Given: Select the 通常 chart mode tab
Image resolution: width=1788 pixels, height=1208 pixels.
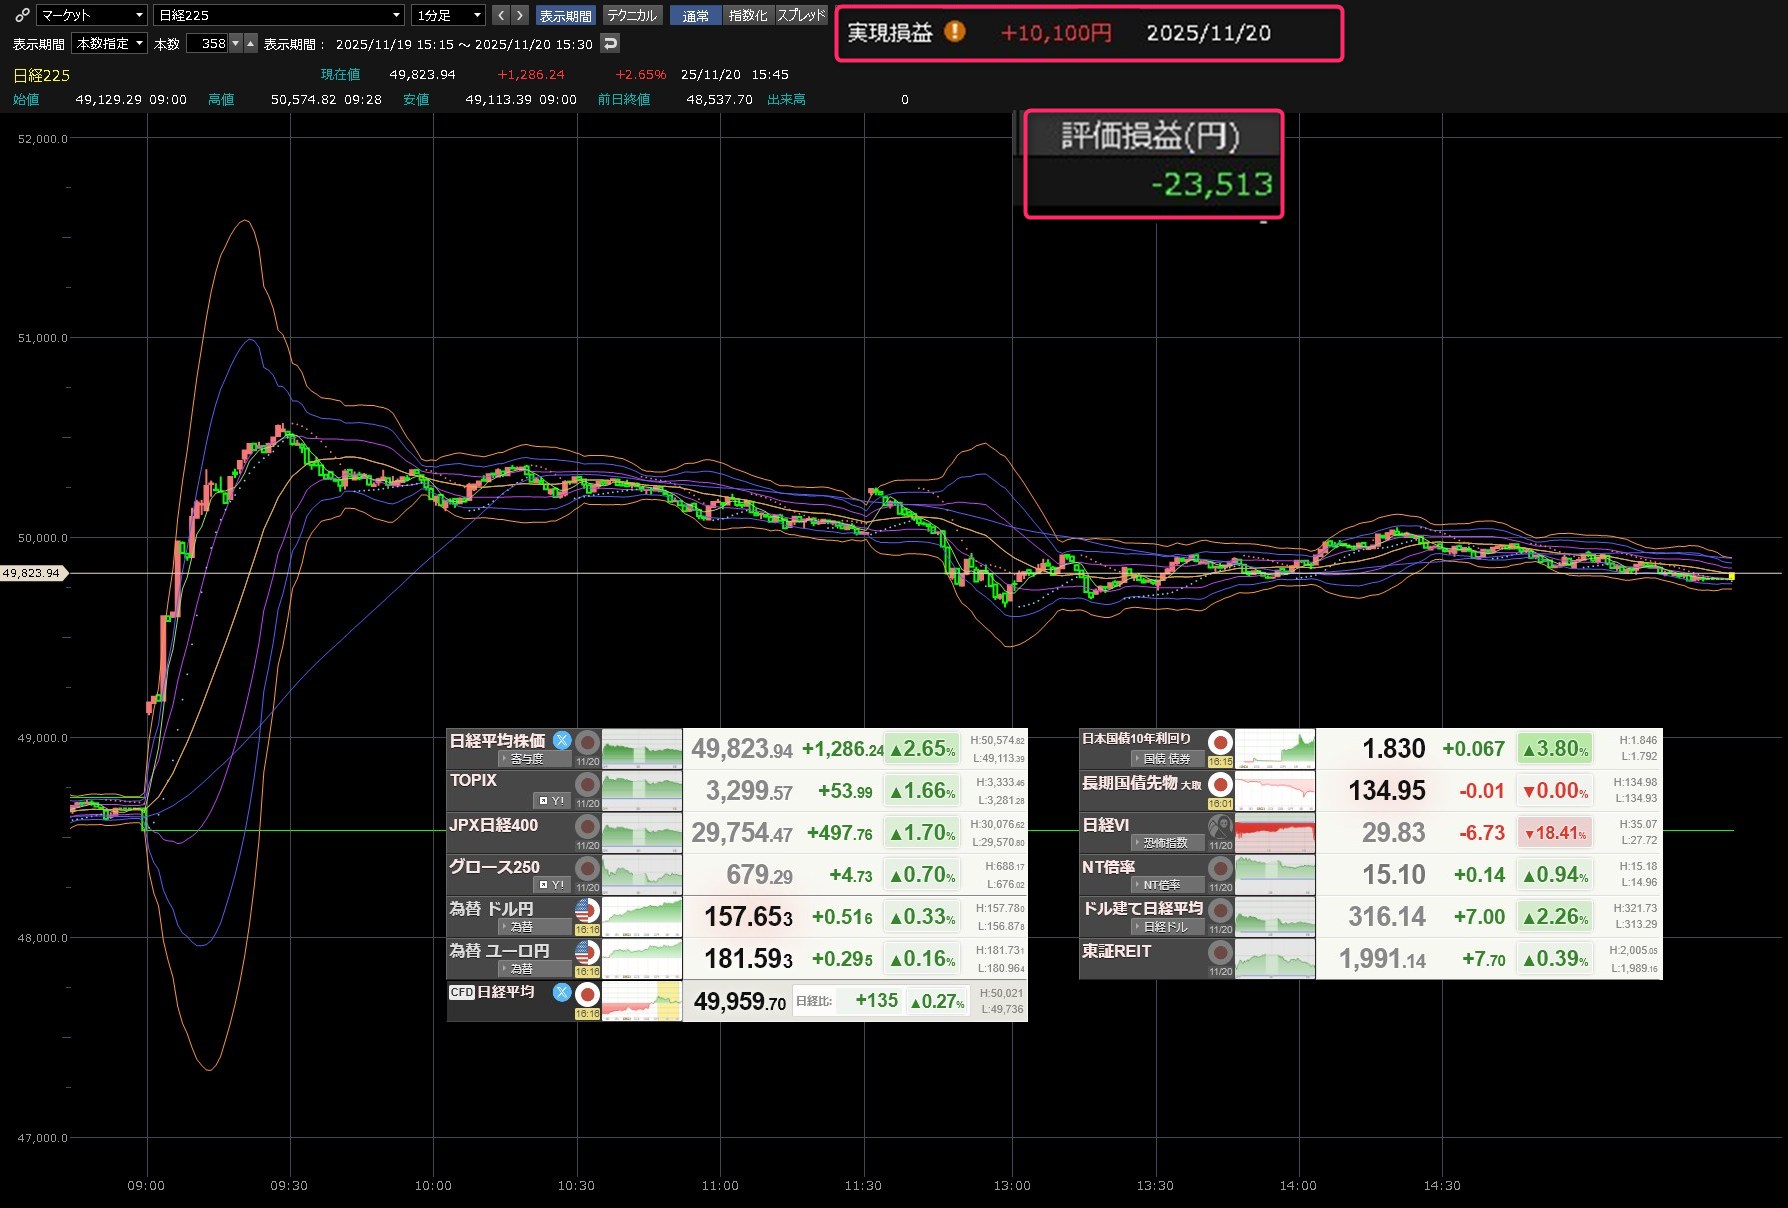Looking at the screenshot, I should coord(695,15).
